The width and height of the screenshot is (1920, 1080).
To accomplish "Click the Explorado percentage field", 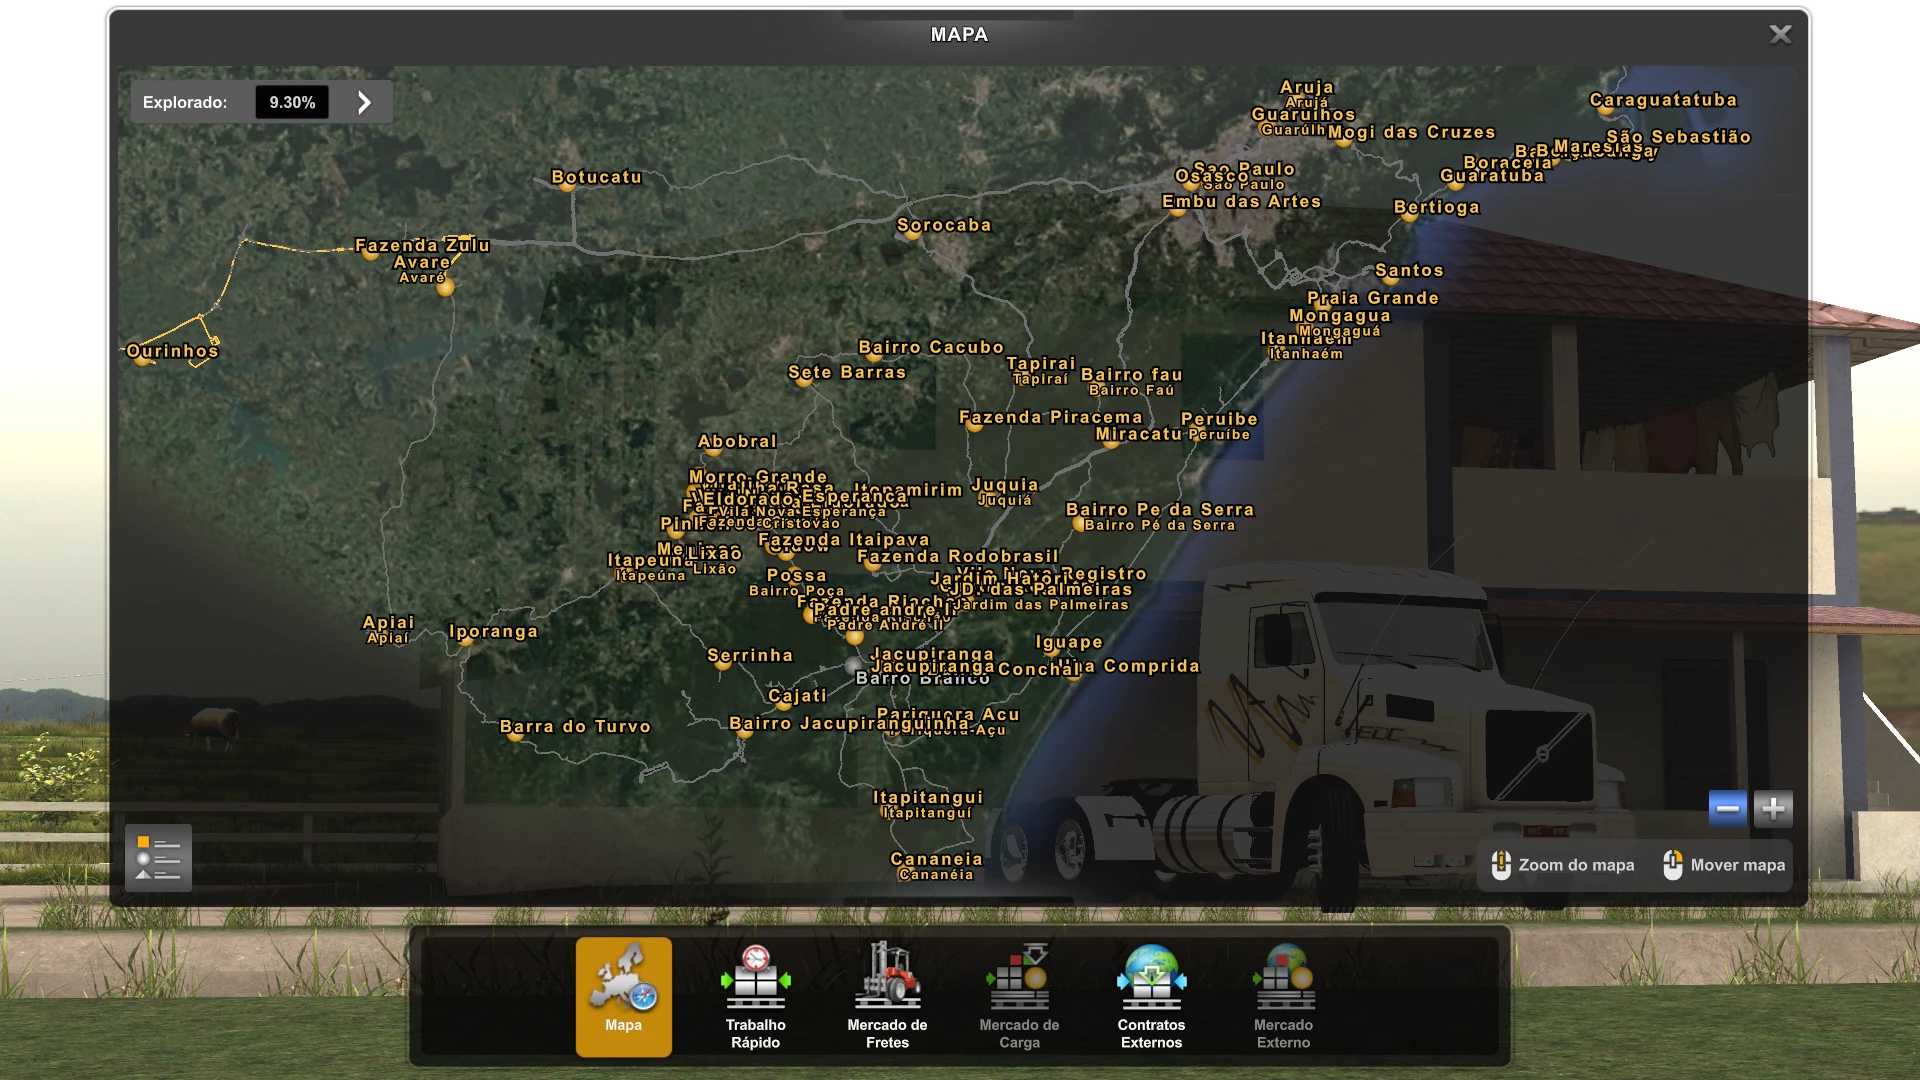I will click(291, 102).
